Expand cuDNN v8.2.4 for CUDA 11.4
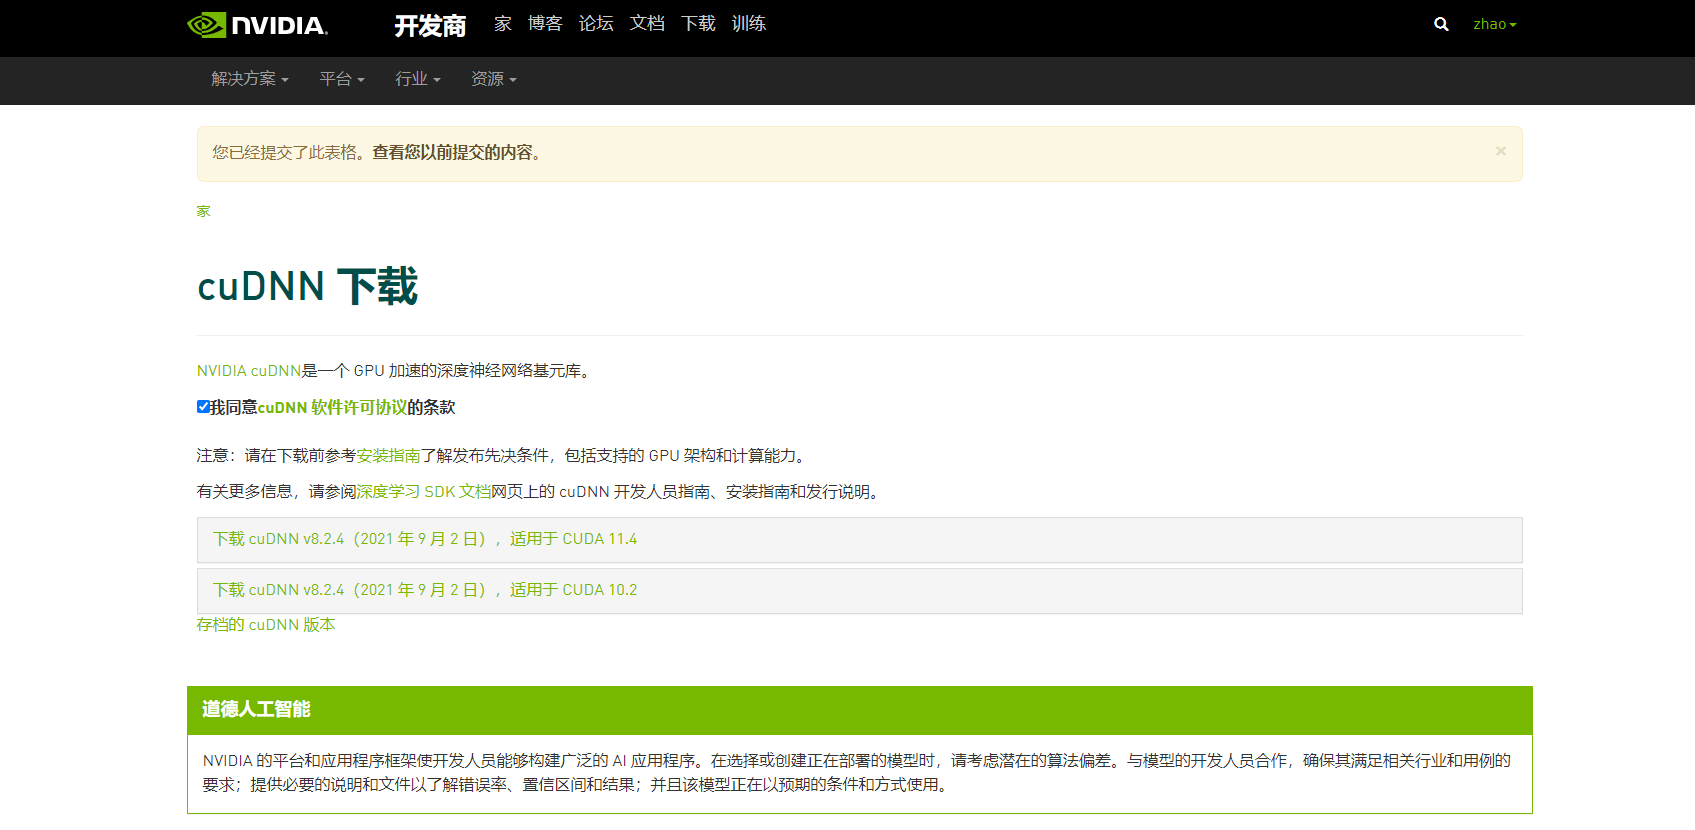The image size is (1695, 830). (x=860, y=540)
